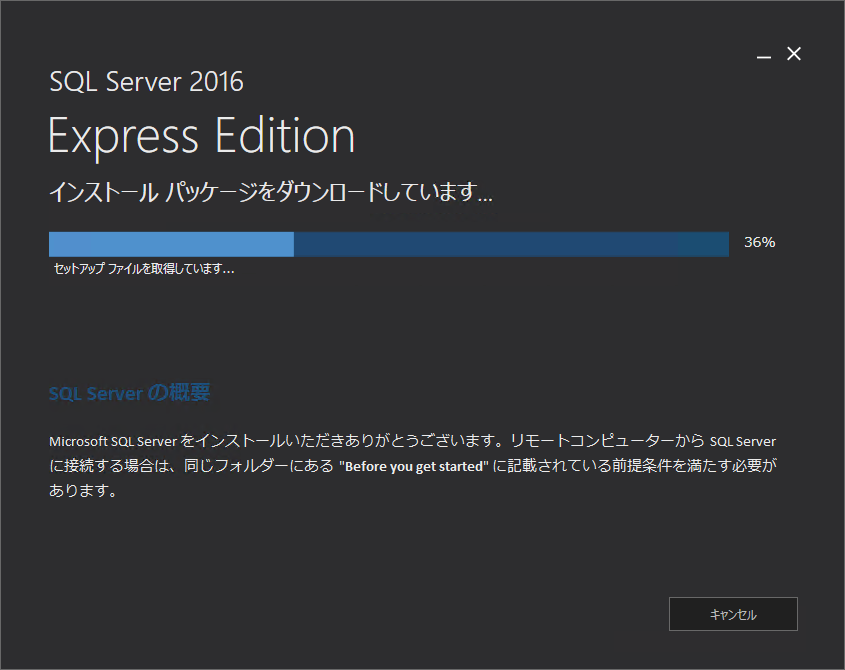Click the unfilled portion of the progress bar
The image size is (845, 670).
pyautogui.click(x=510, y=244)
